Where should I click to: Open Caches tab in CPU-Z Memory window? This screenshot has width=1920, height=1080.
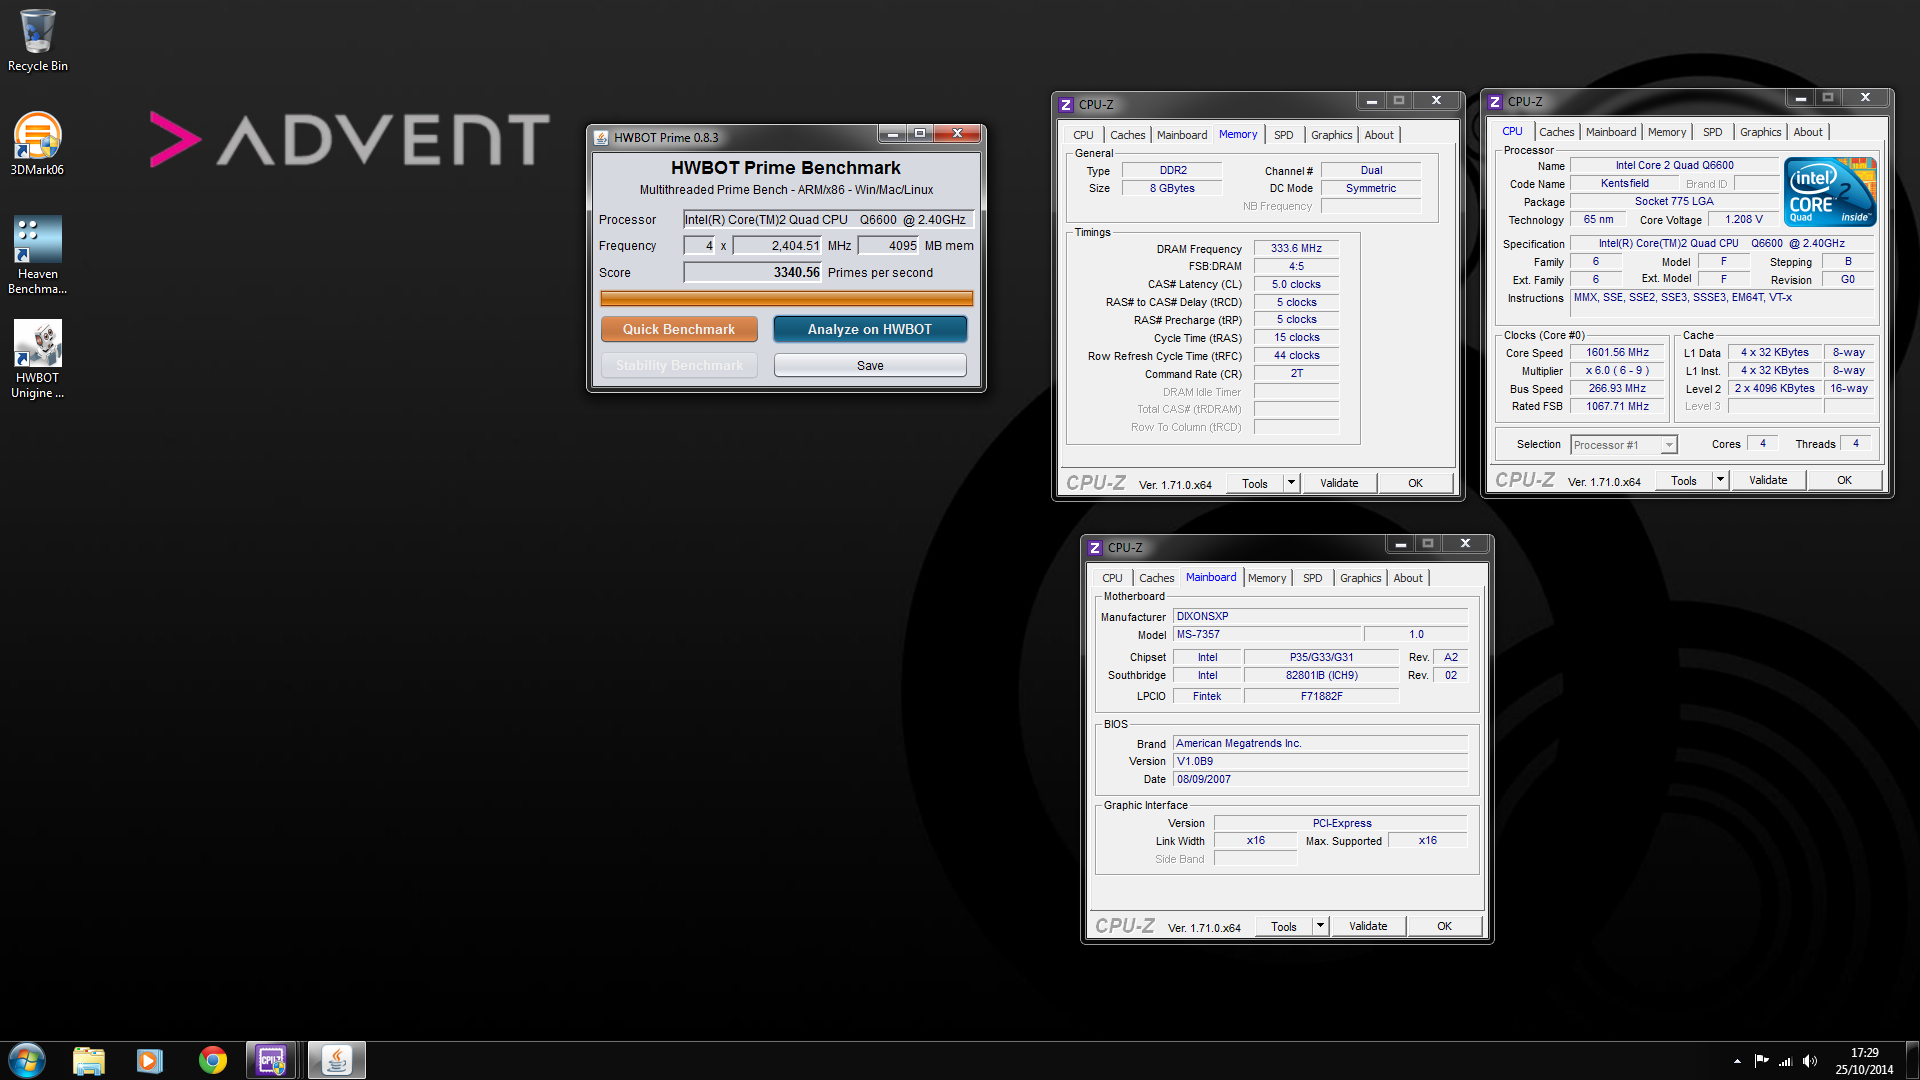point(1128,135)
